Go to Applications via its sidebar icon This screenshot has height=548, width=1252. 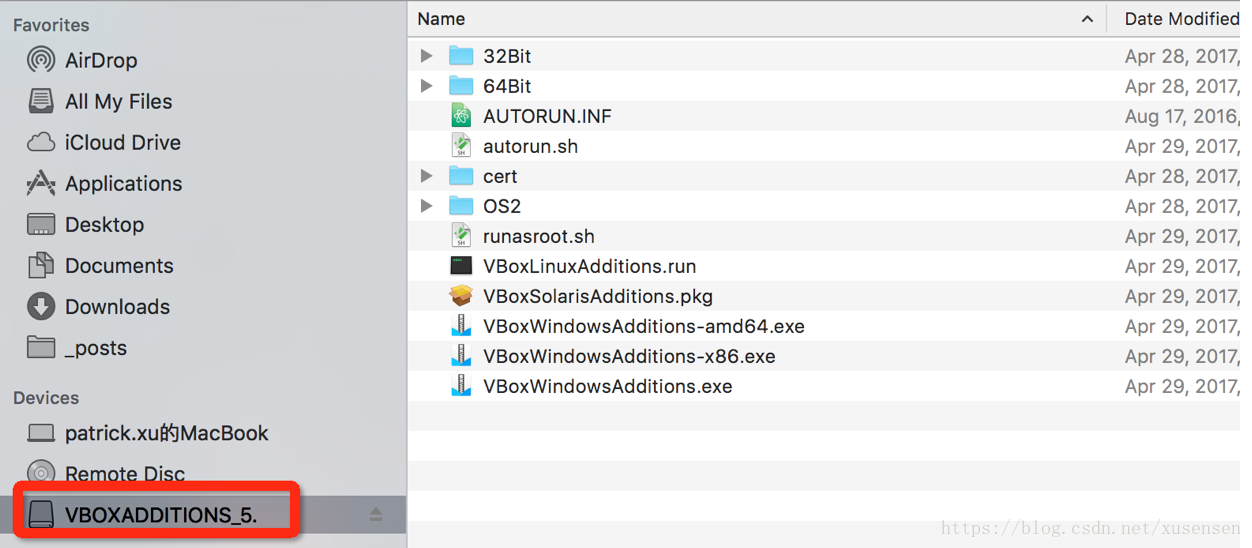pyautogui.click(x=41, y=183)
